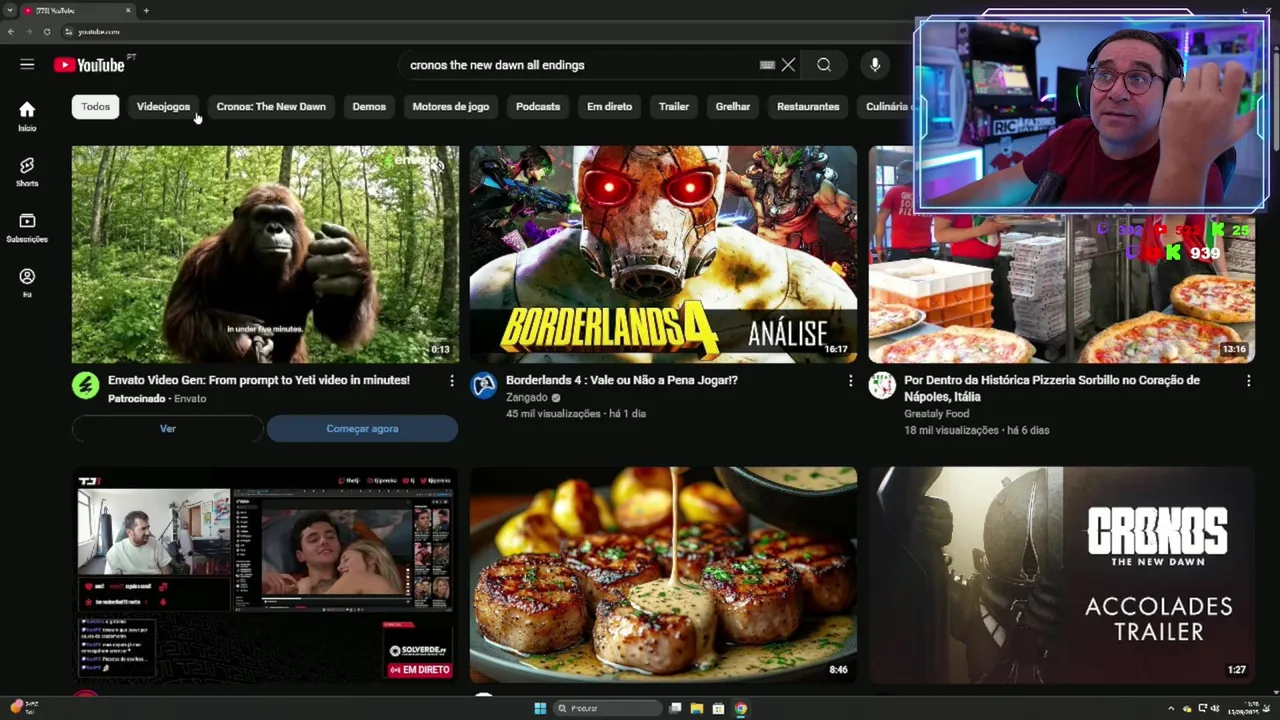Select the Em direto filter chip
The height and width of the screenshot is (720, 1280).
(609, 107)
